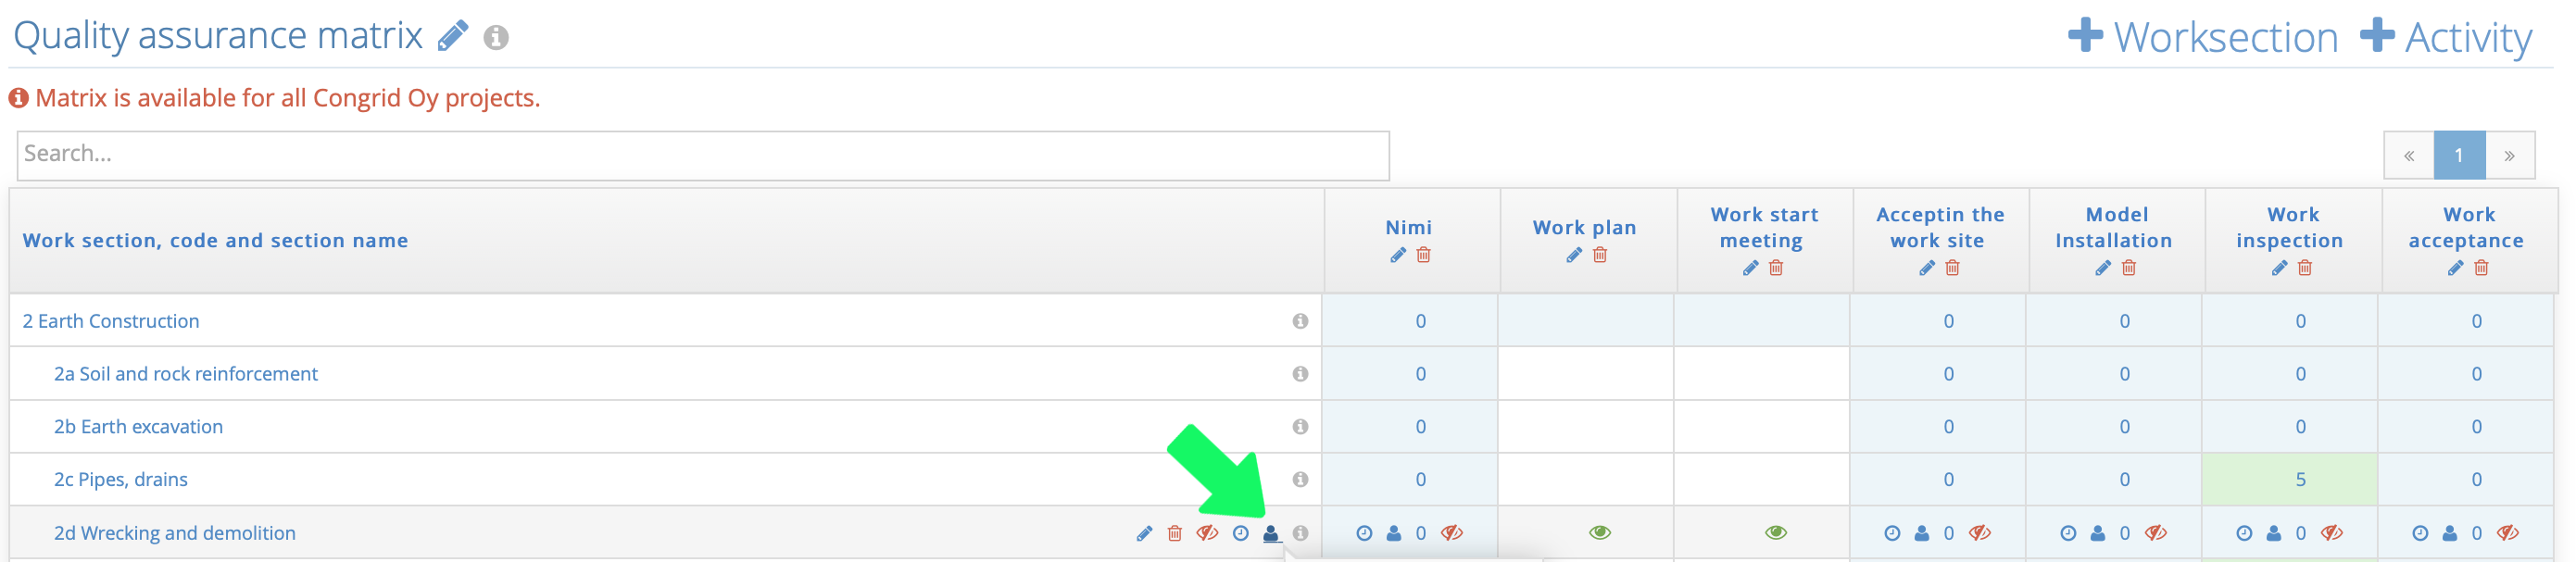
Task: Click clock icon in Work acceptance cell, 2d row
Action: [2420, 534]
